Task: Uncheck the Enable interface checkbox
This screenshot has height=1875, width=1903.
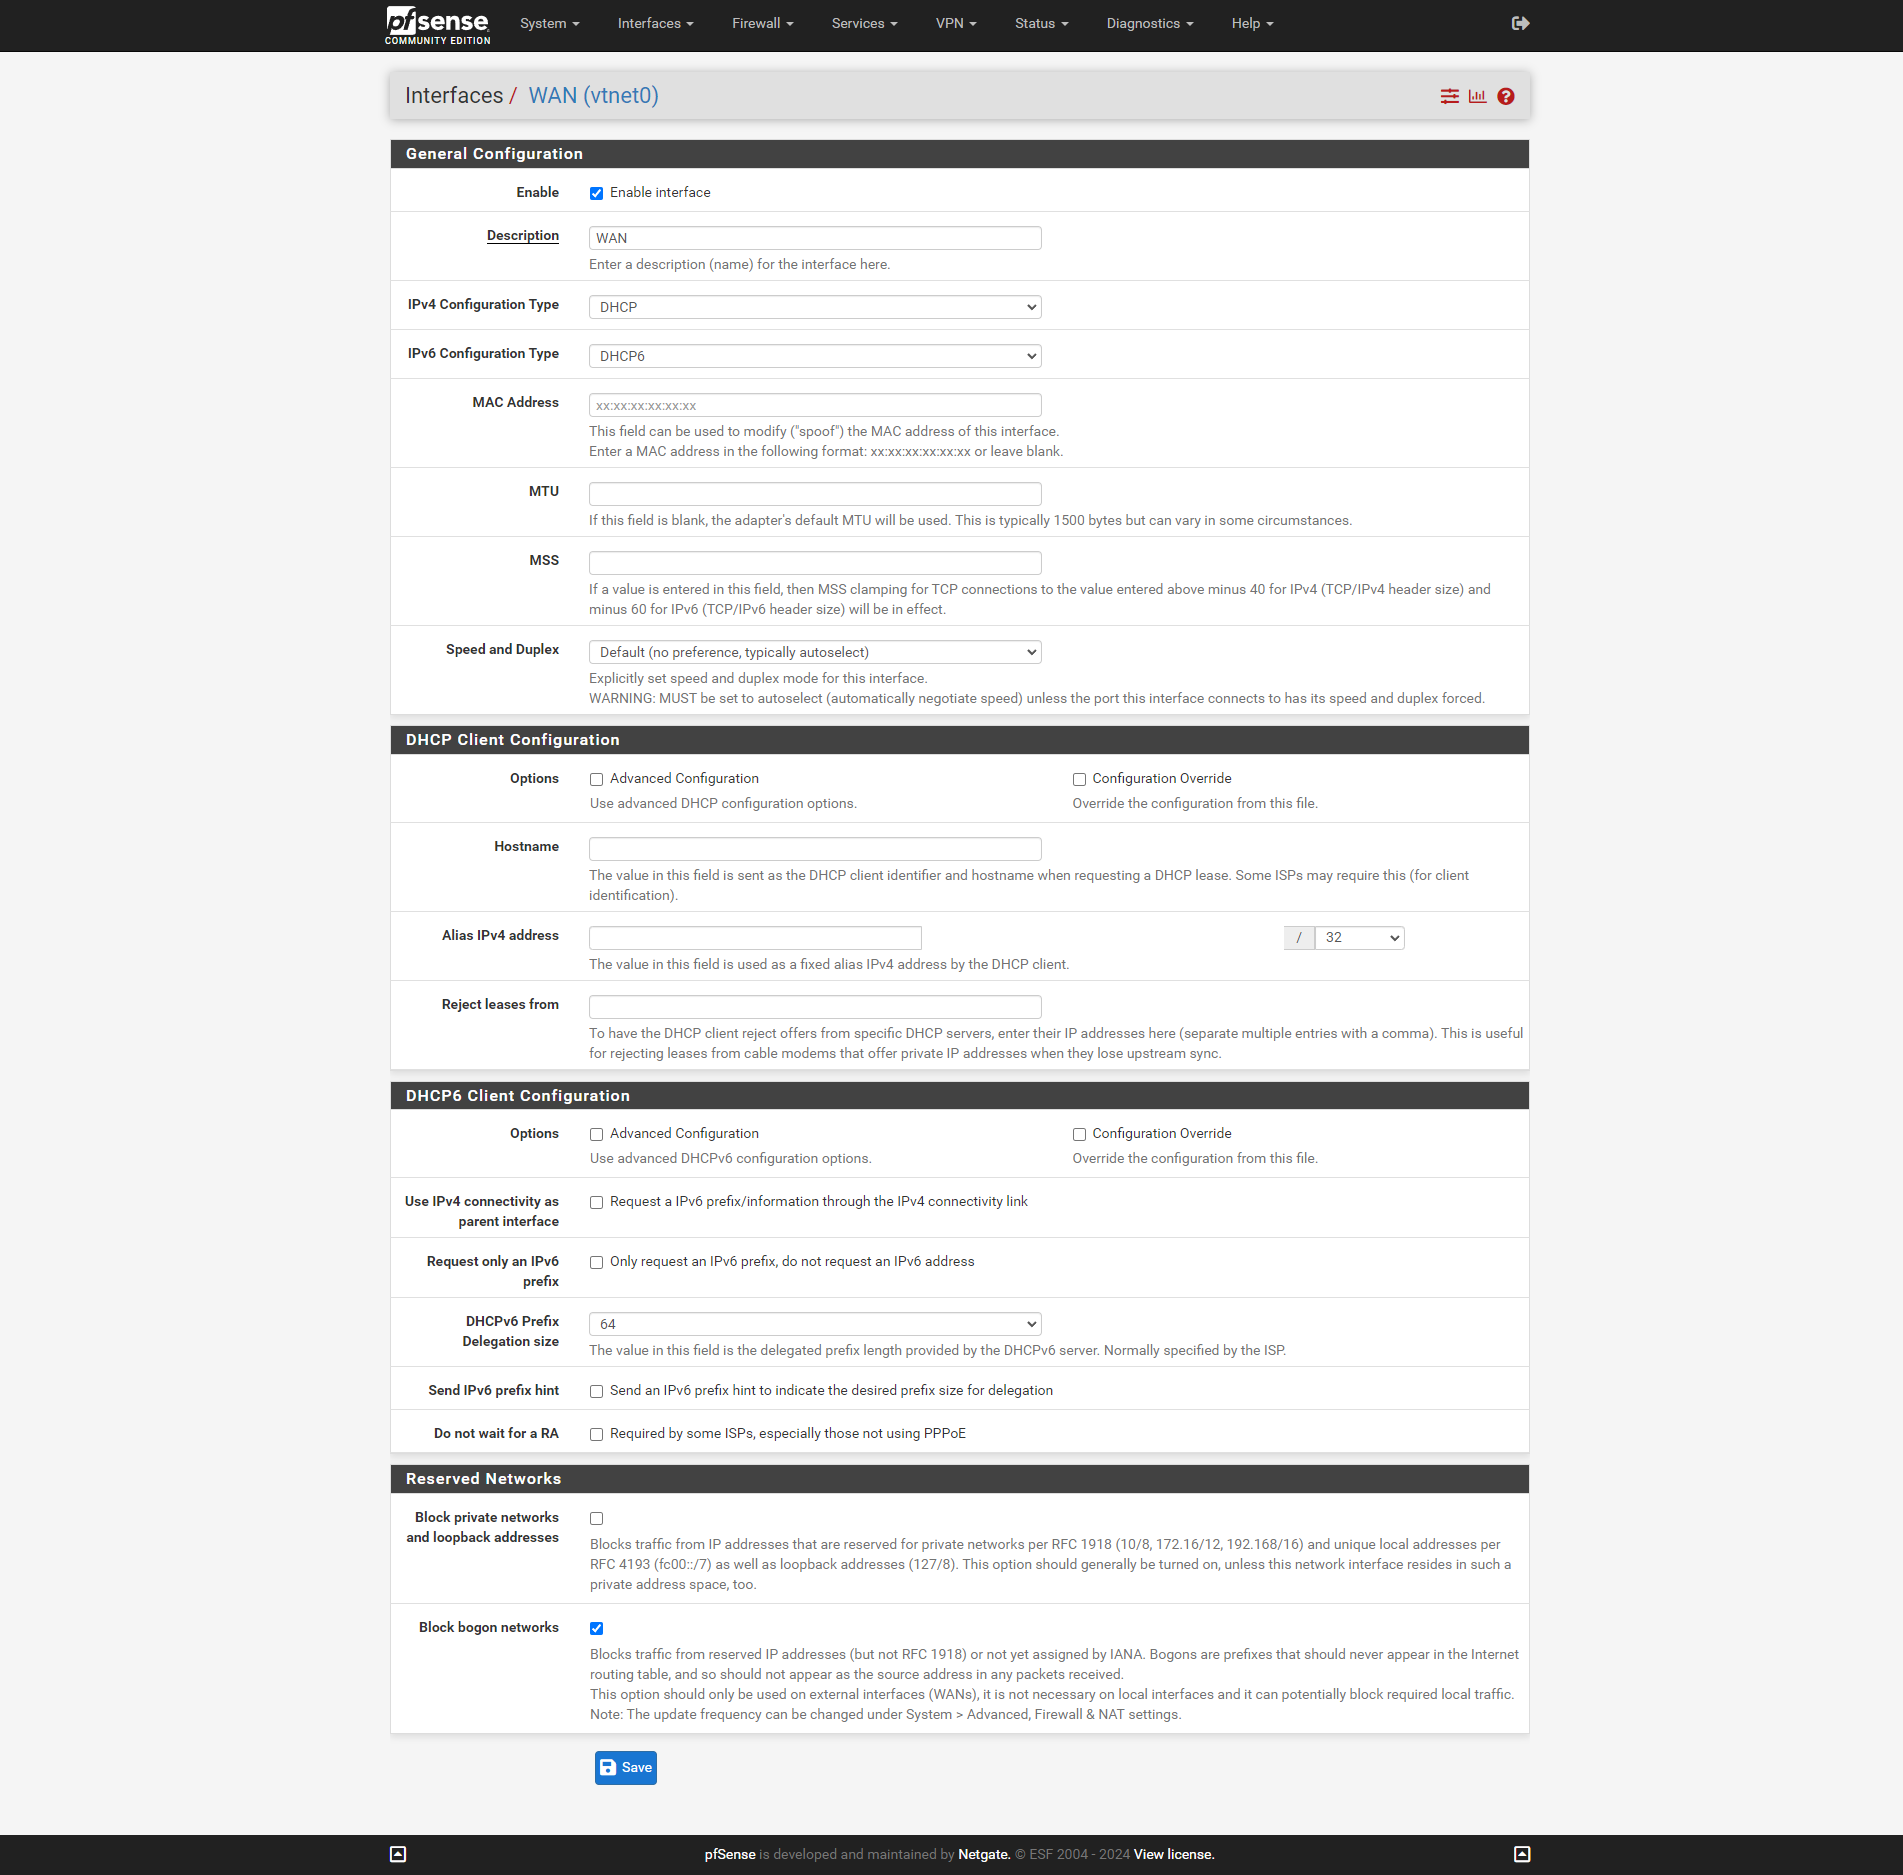Action: [596, 193]
